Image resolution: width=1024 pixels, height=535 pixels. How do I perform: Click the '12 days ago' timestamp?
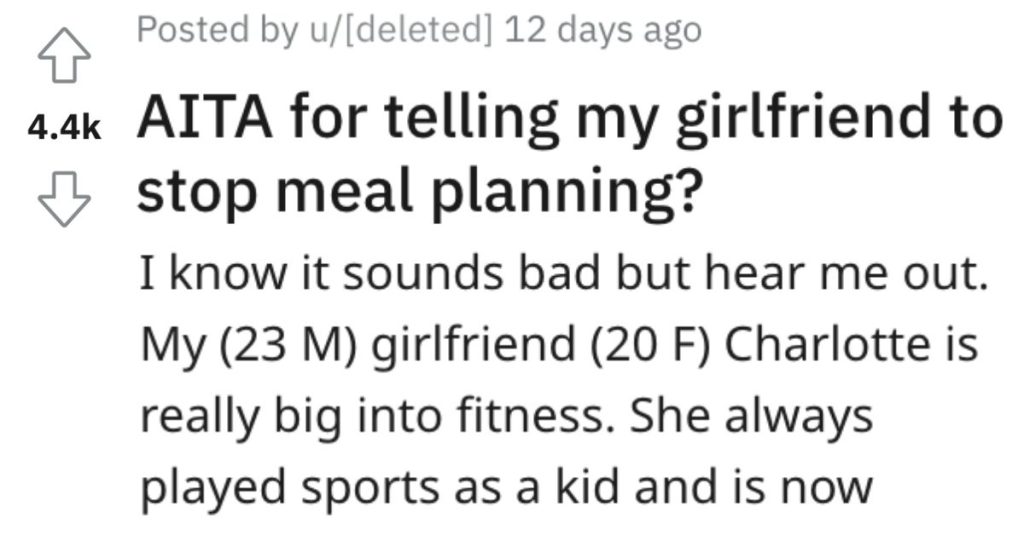[x=603, y=30]
